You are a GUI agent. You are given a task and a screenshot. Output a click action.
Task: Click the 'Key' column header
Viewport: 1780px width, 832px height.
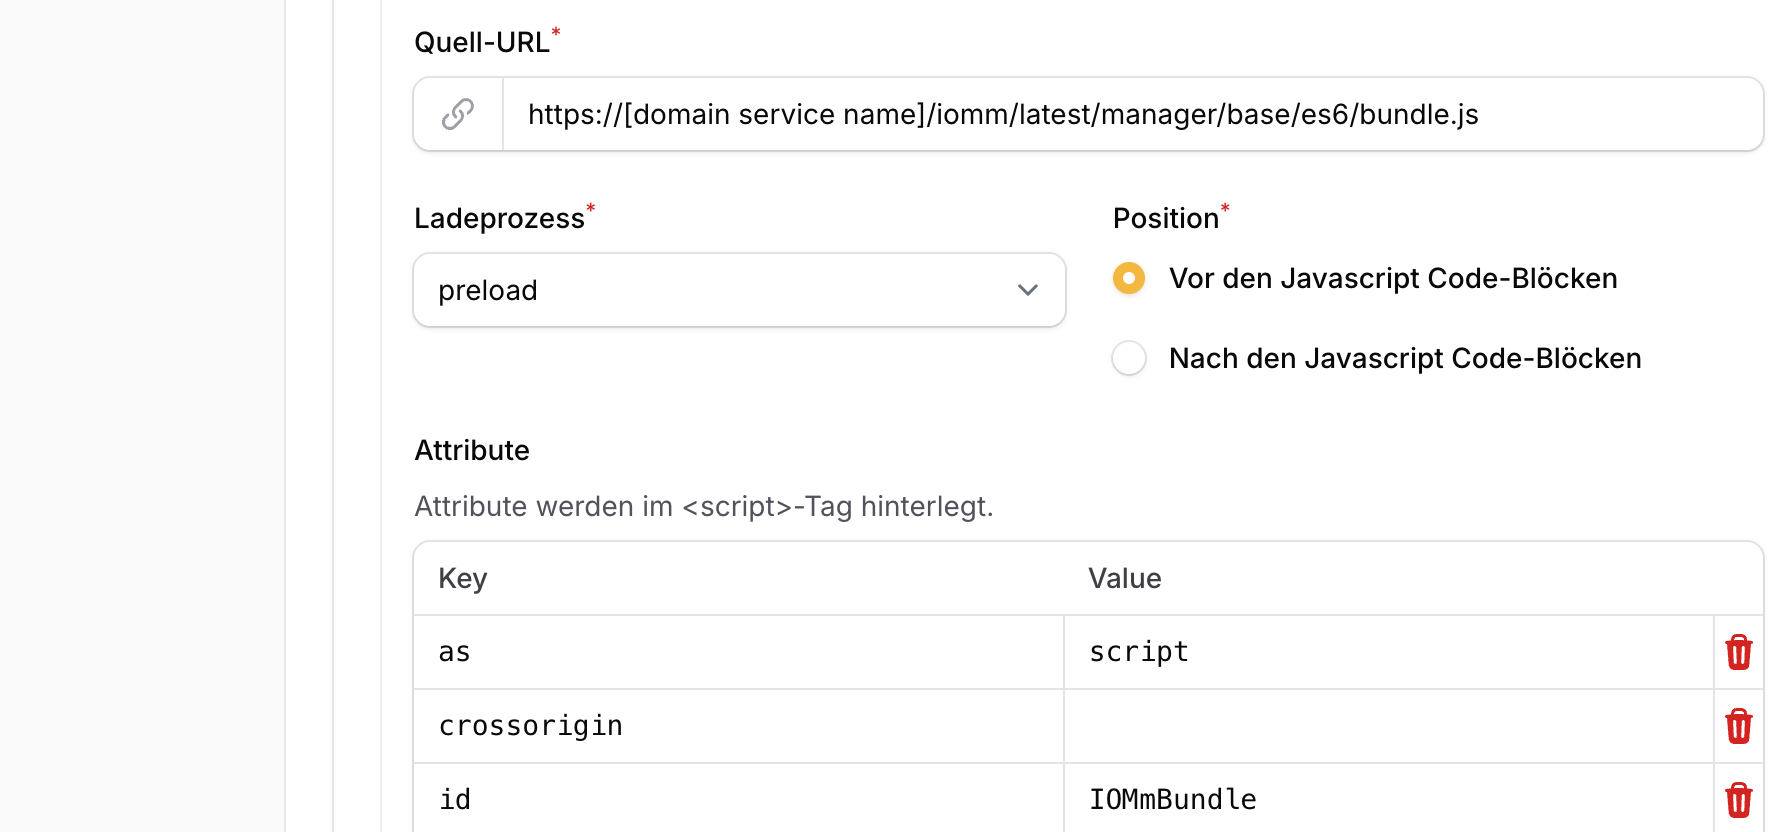(x=463, y=578)
